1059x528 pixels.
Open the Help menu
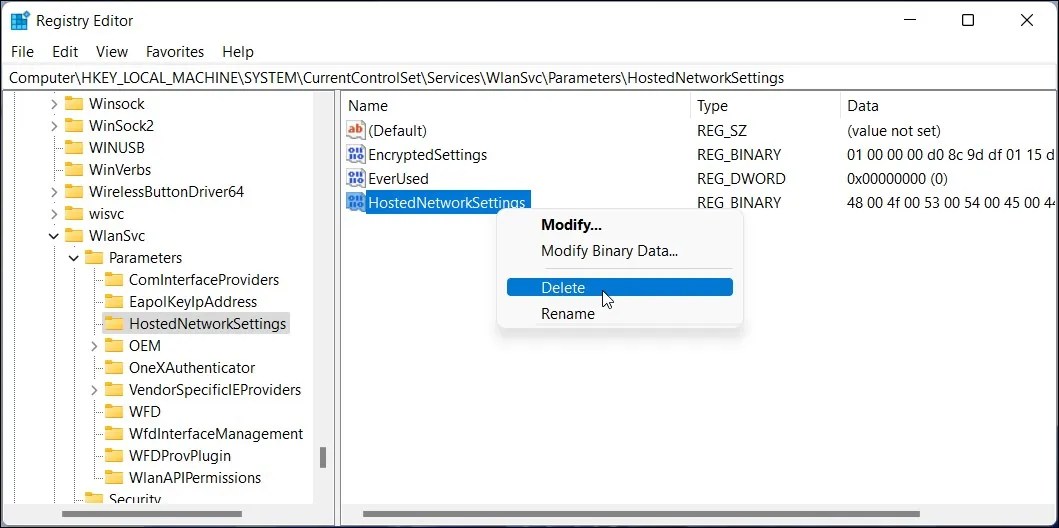tap(238, 52)
